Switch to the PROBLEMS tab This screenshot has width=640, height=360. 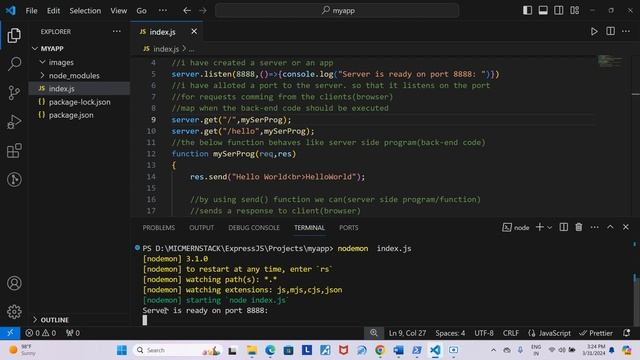(x=158, y=228)
